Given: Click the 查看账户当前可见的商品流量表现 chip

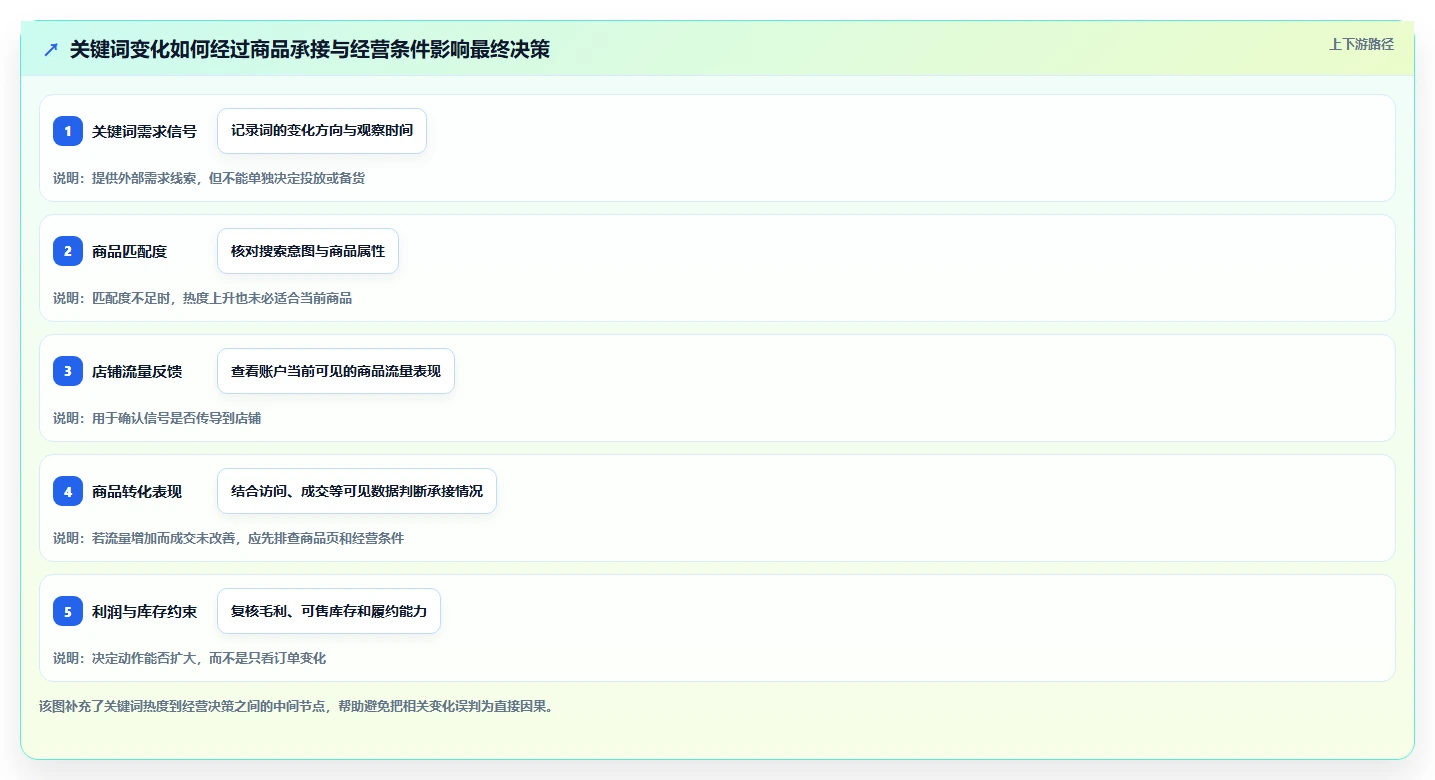Looking at the screenshot, I should point(336,371).
